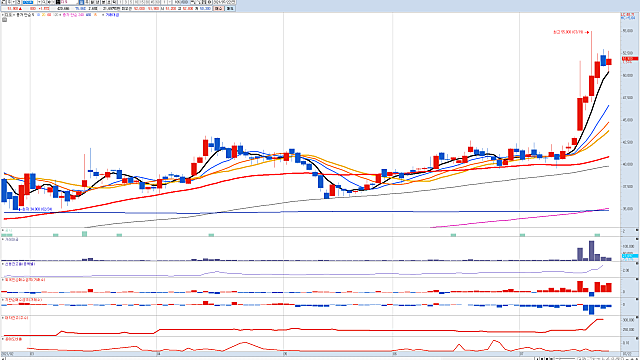The height and width of the screenshot is (360, 640).
Task: Click the black square at signal panel's right edge
Action: pyautogui.click(x=637, y=231)
